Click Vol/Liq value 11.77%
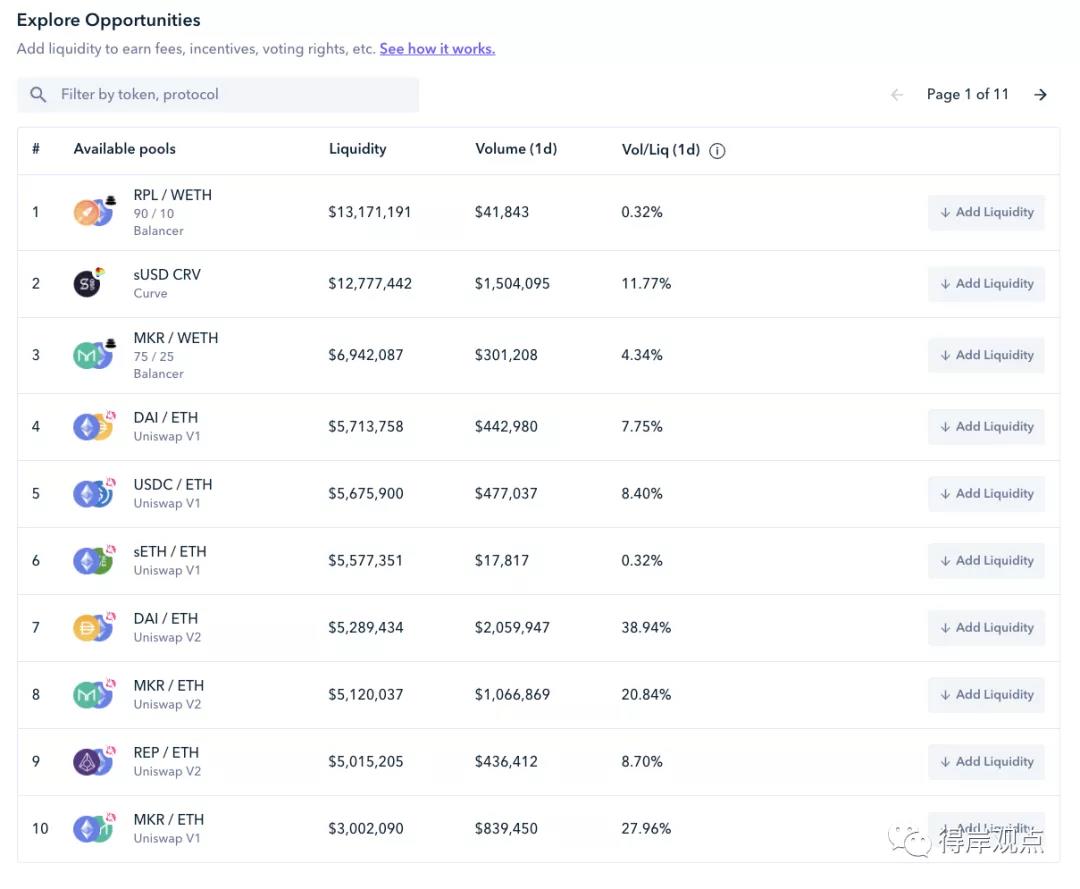This screenshot has width=1080, height=889. pos(645,284)
